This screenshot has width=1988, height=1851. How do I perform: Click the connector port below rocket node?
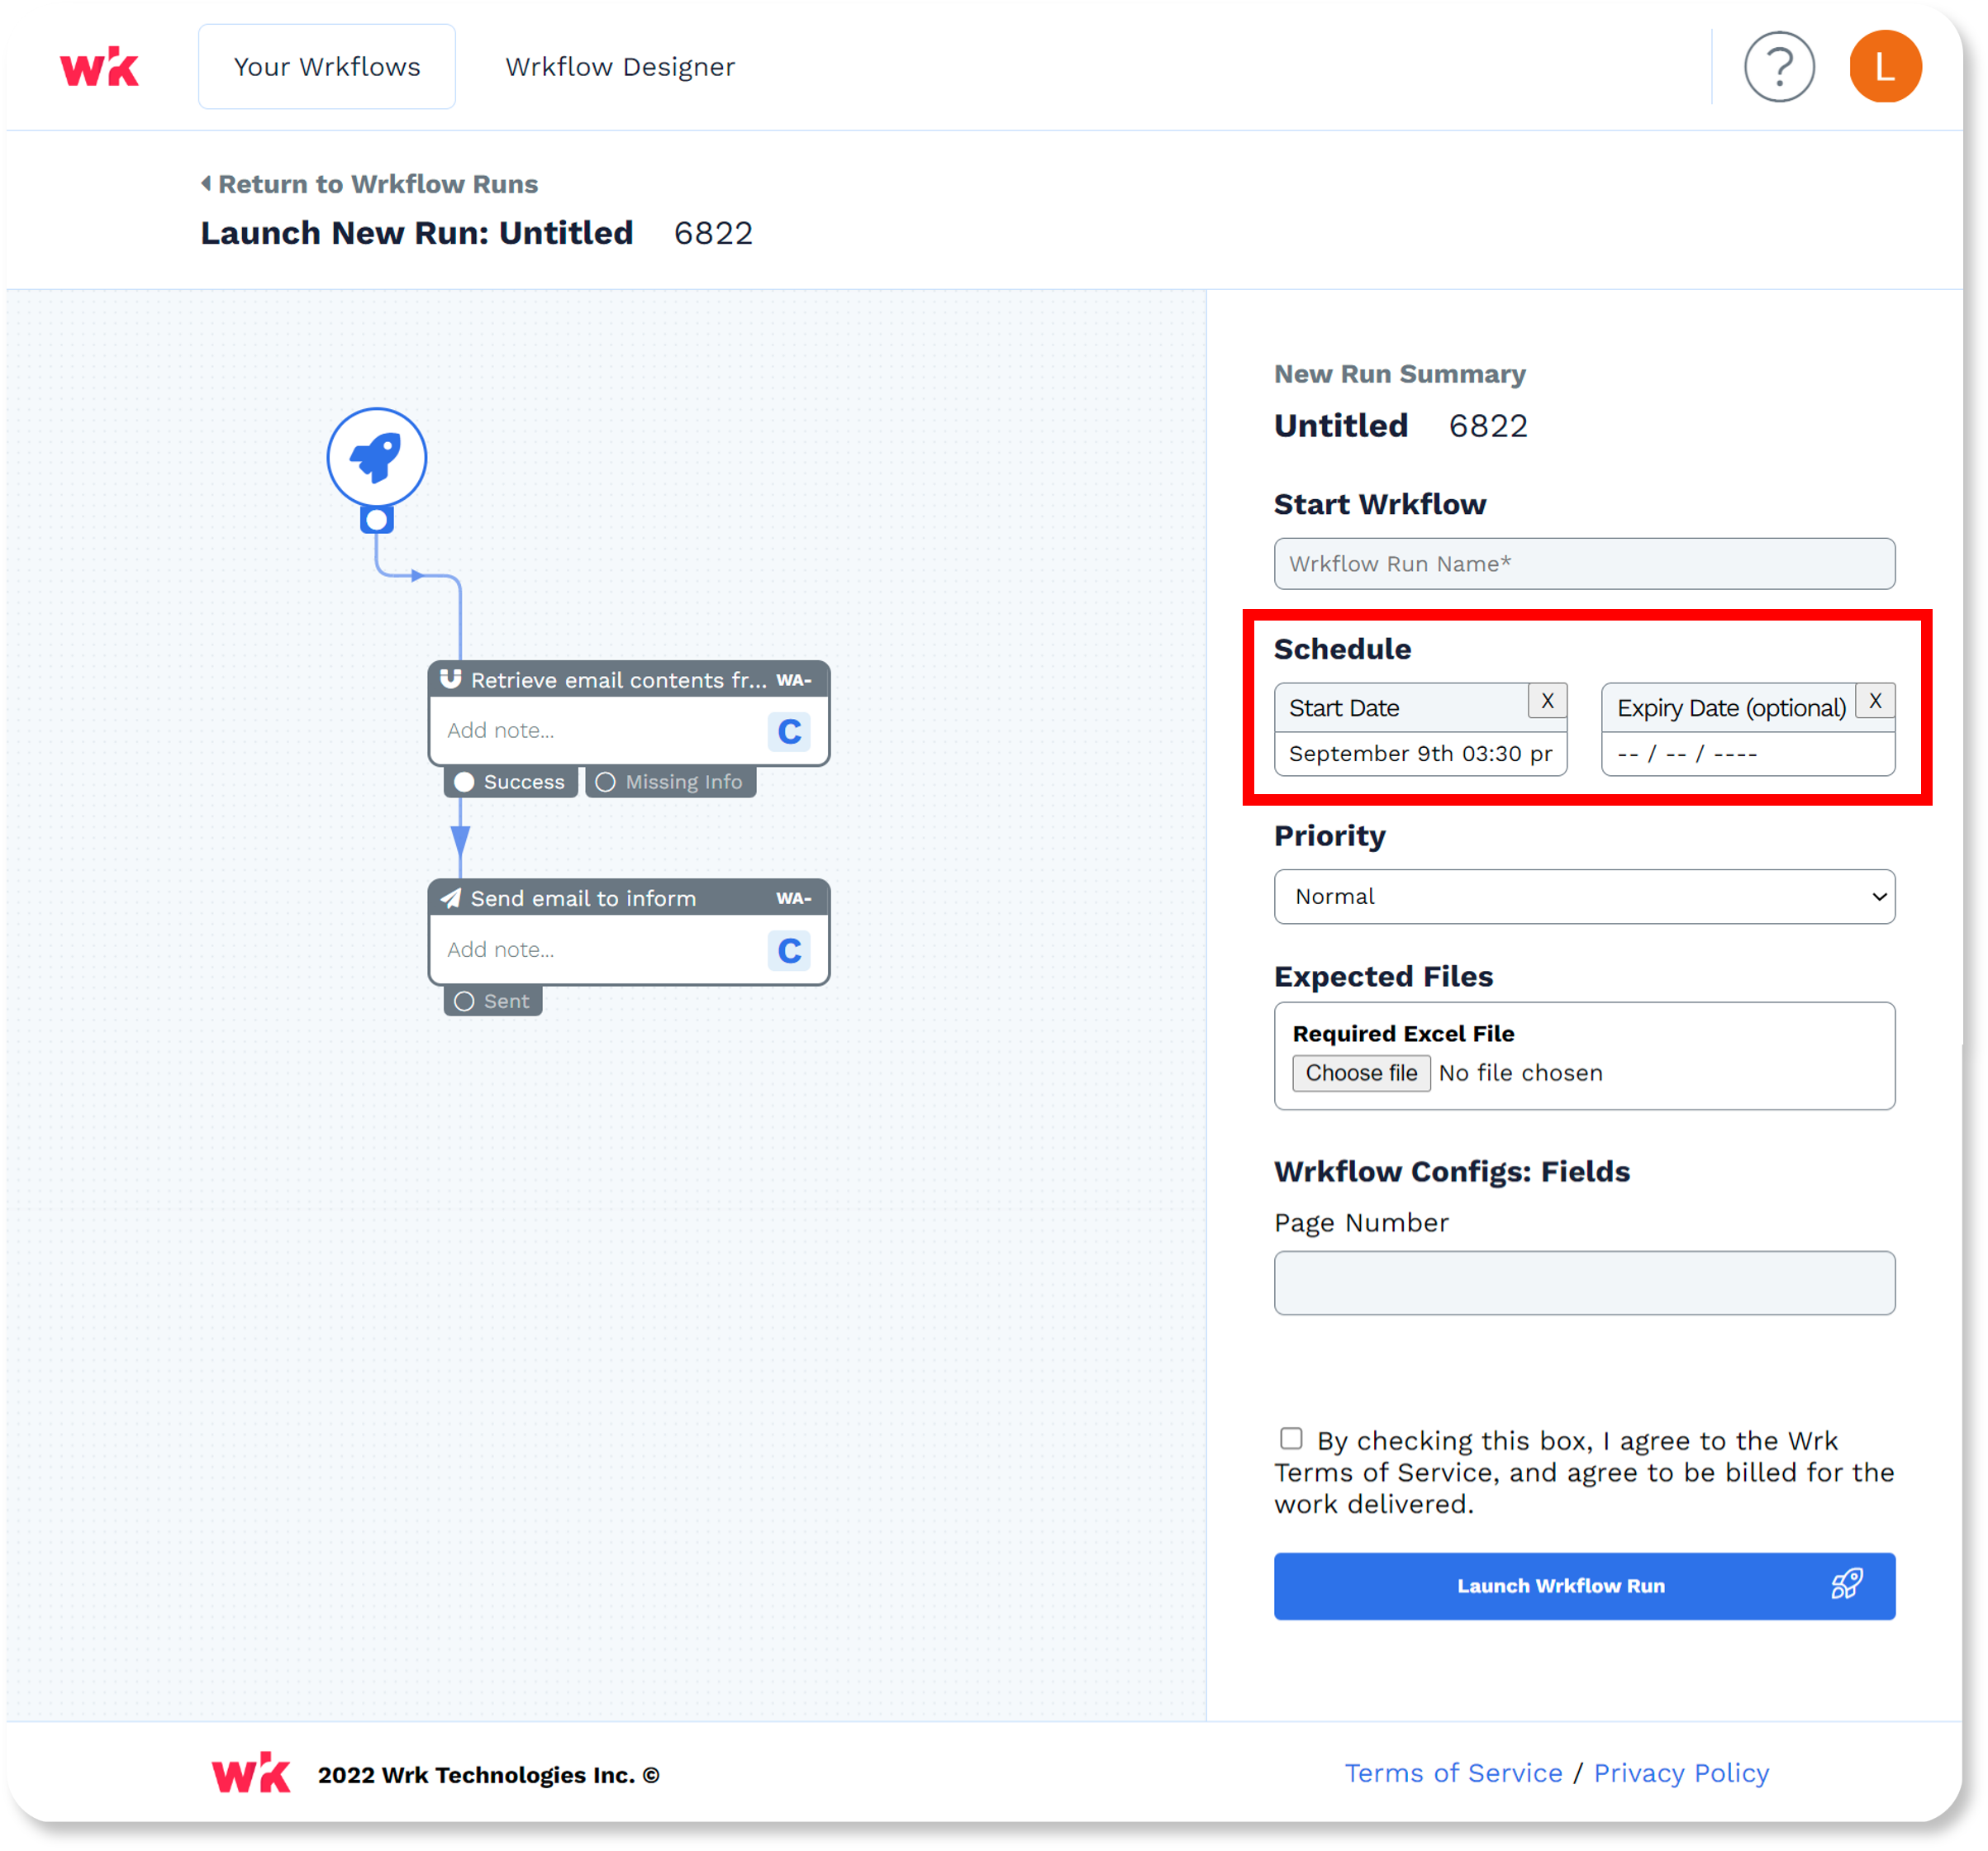[x=377, y=520]
